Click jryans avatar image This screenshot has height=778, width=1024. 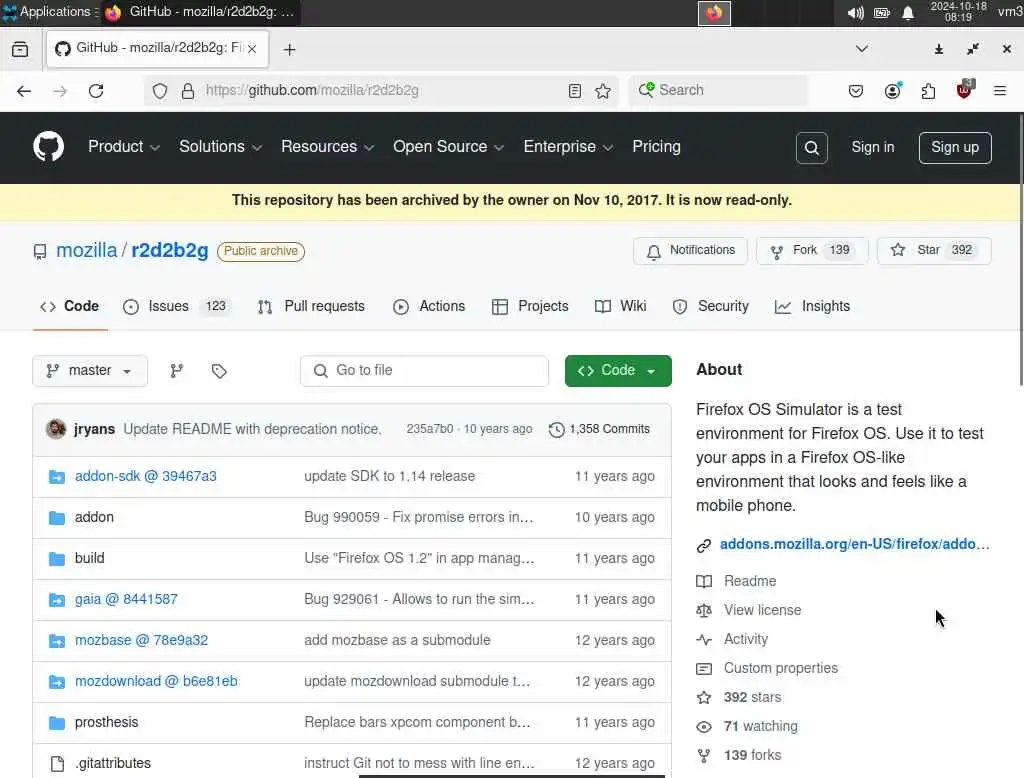click(x=56, y=429)
